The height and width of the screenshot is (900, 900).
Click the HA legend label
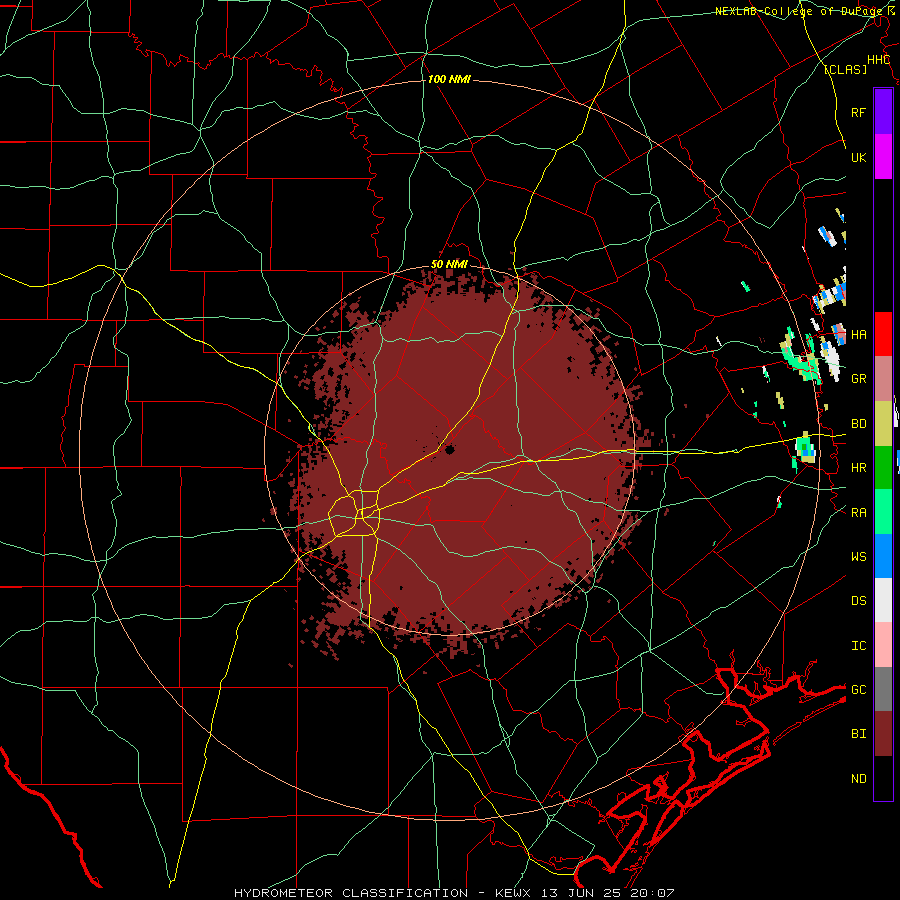858,334
